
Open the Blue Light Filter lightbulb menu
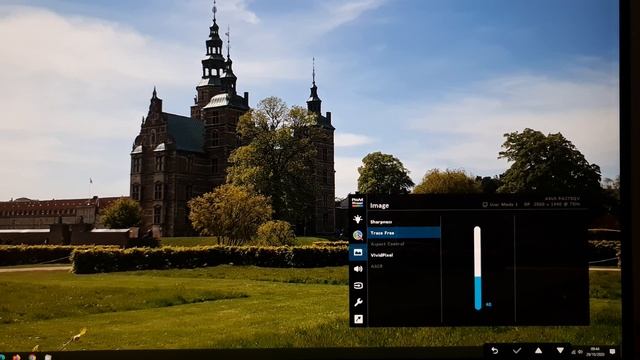pyautogui.click(x=358, y=219)
